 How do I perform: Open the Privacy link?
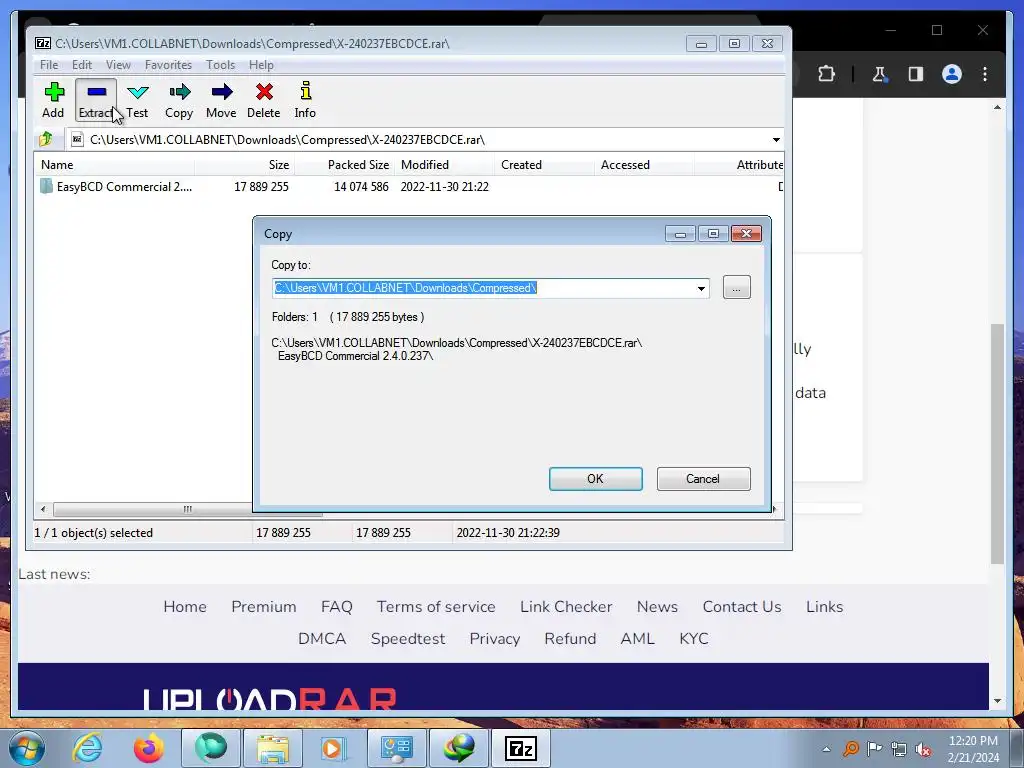(495, 639)
